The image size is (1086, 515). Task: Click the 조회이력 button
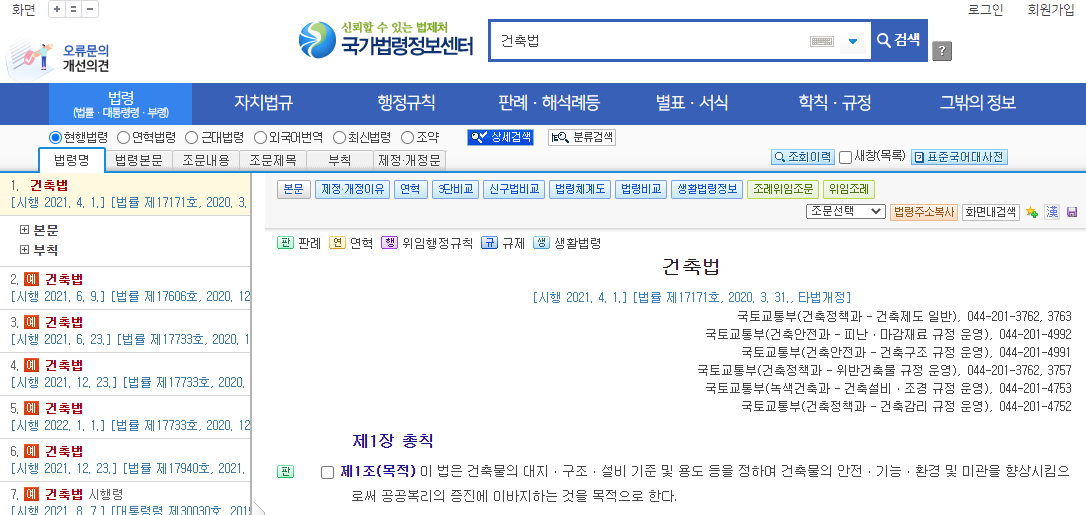point(803,157)
